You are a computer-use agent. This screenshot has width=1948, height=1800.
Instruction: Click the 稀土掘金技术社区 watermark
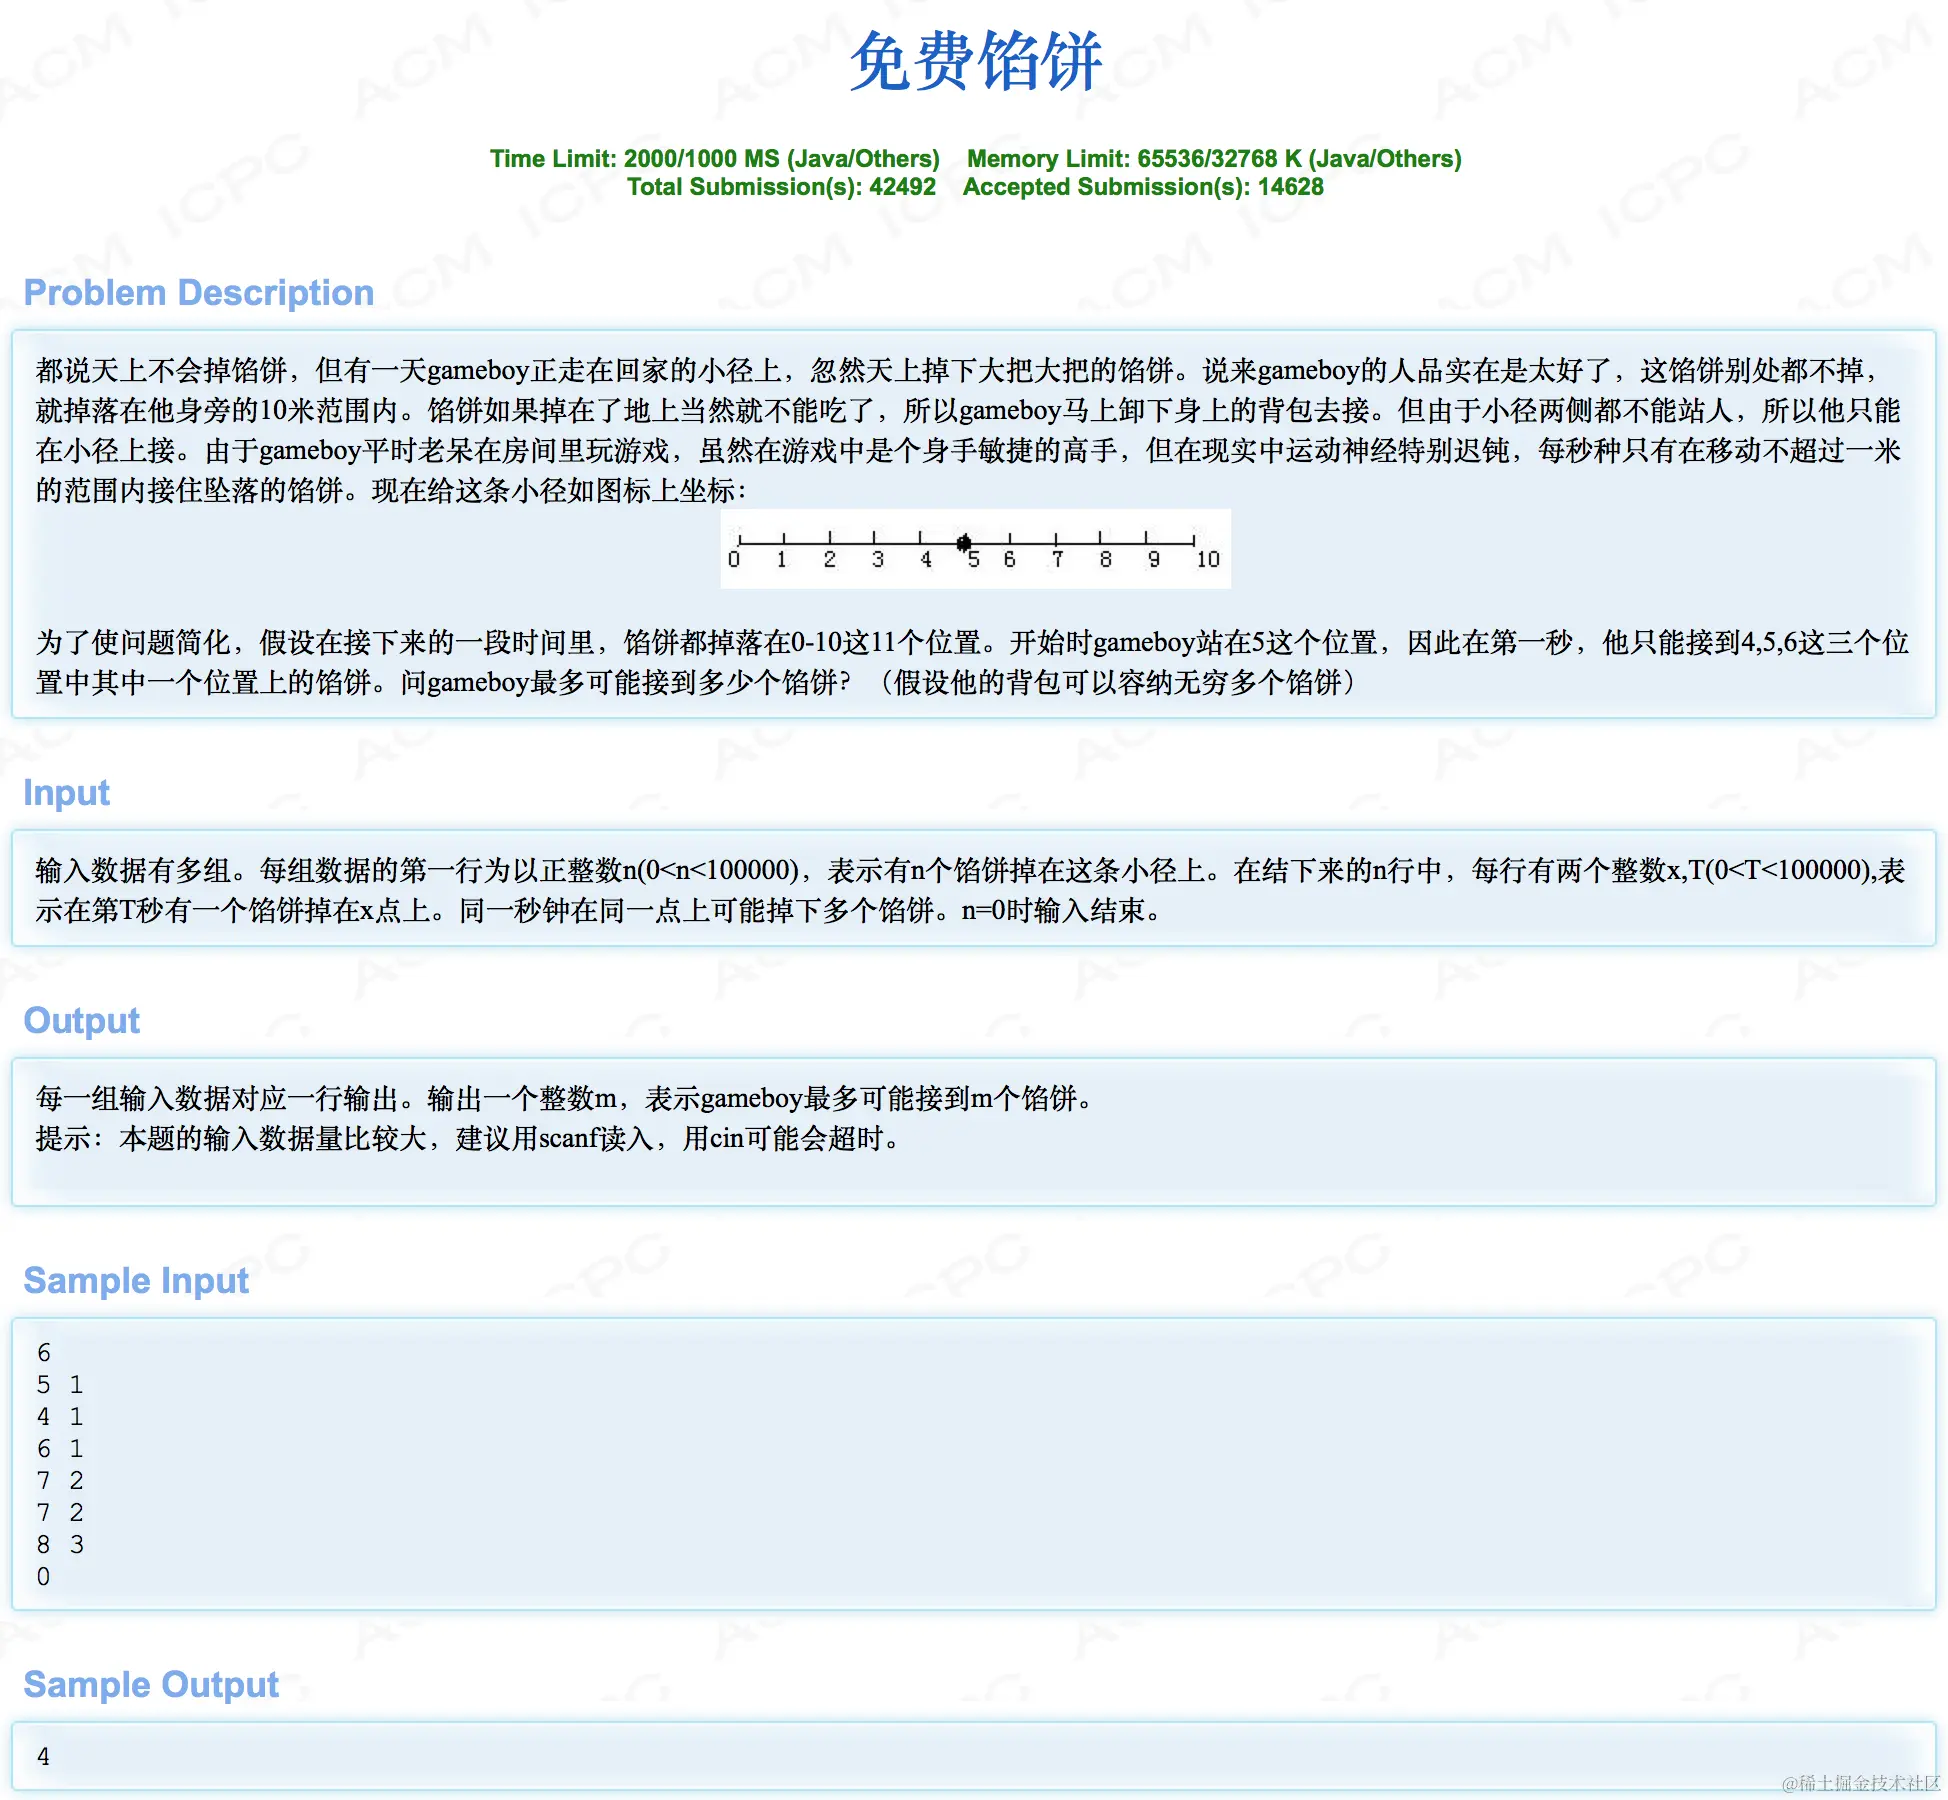pyautogui.click(x=1860, y=1783)
